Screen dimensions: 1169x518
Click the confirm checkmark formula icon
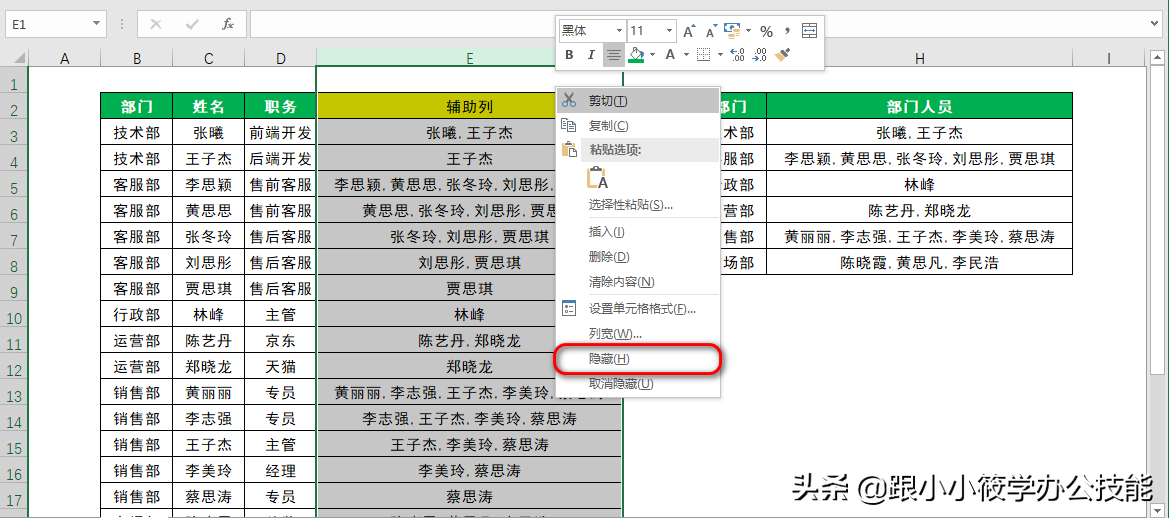click(192, 24)
